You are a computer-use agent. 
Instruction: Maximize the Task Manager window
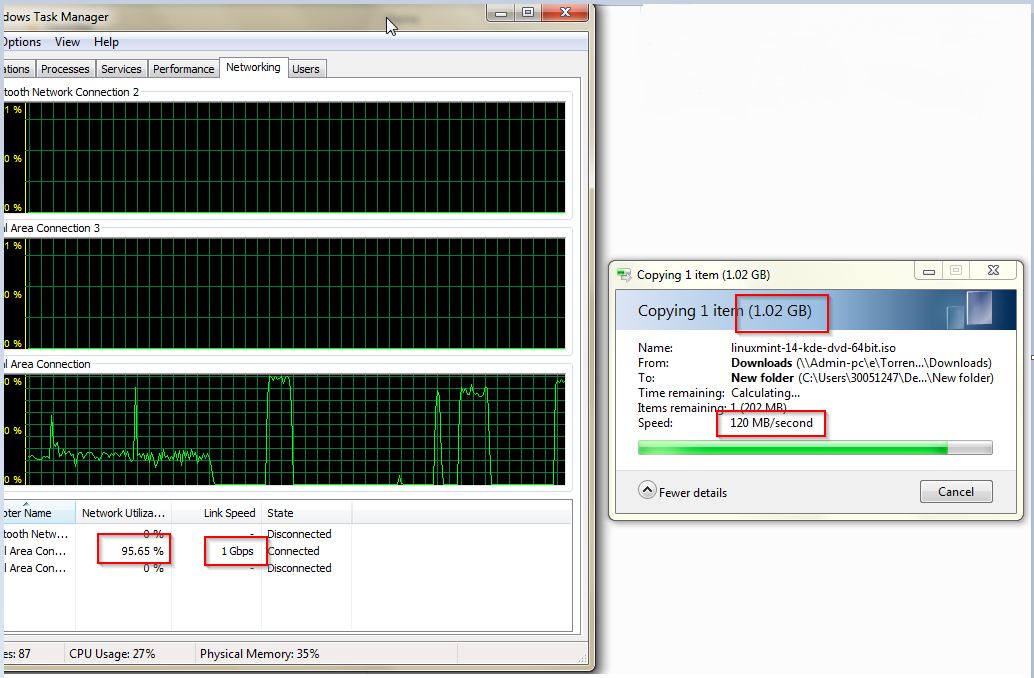[x=527, y=13]
